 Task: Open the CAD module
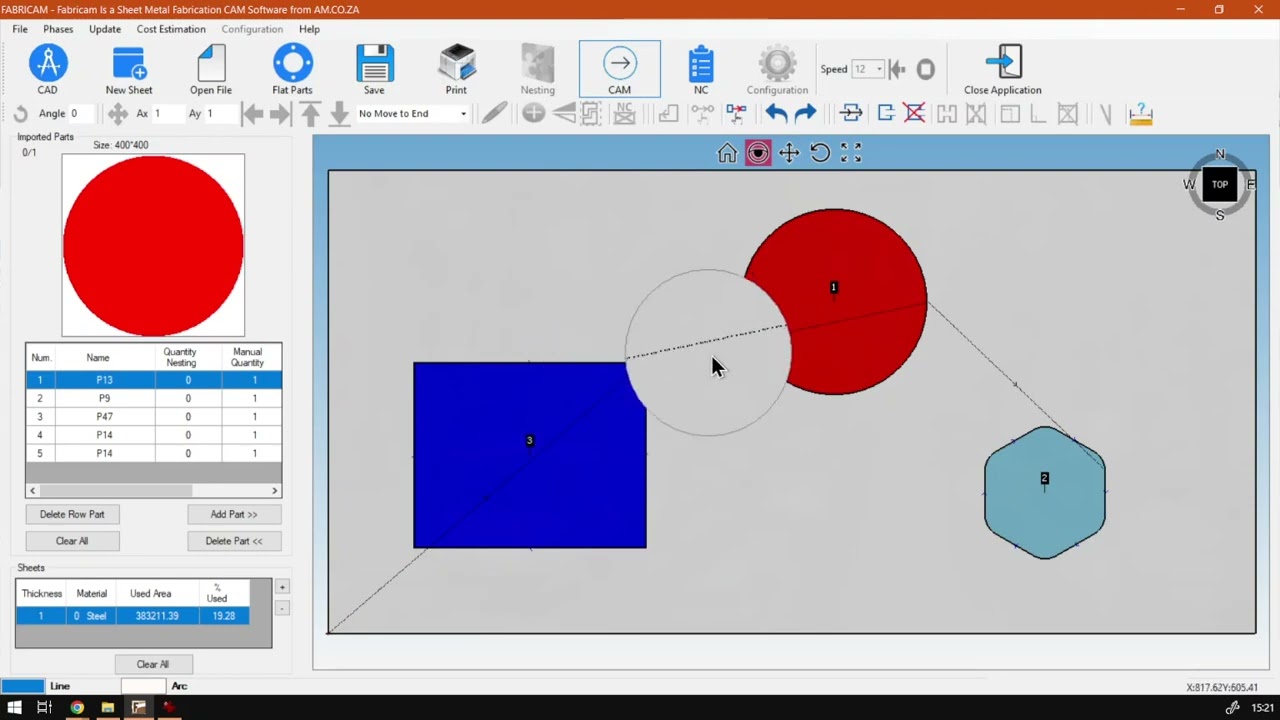(x=47, y=70)
